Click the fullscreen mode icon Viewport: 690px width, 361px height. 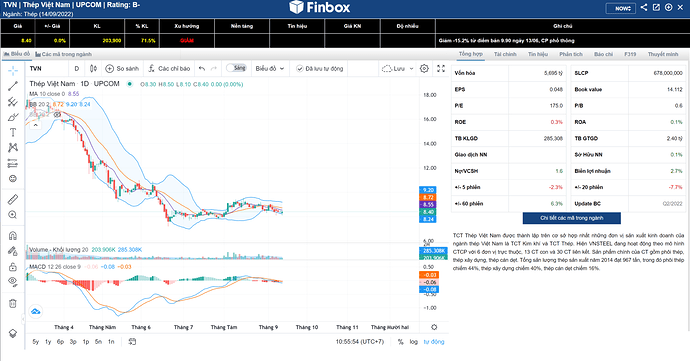coord(441,69)
